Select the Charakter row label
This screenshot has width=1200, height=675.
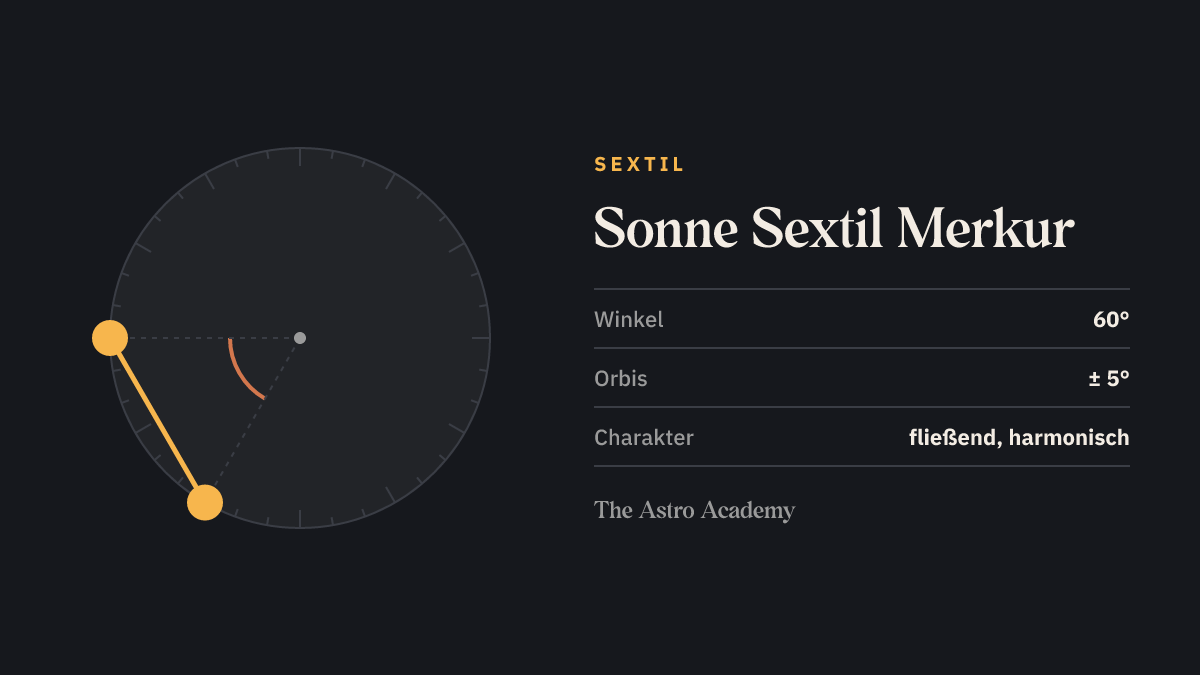pyautogui.click(x=644, y=438)
